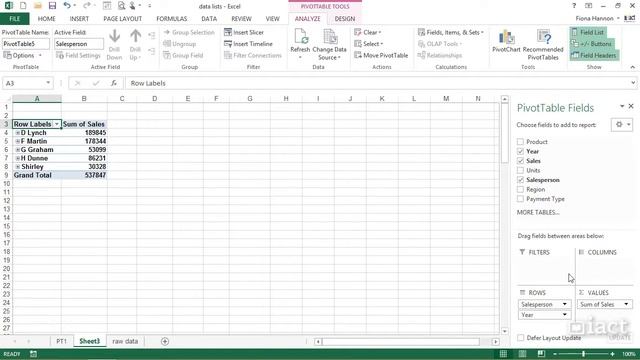Switch to the FORMULAS ribbon tab
Image resolution: width=640 pixels, height=360 pixels.
(x=171, y=19)
